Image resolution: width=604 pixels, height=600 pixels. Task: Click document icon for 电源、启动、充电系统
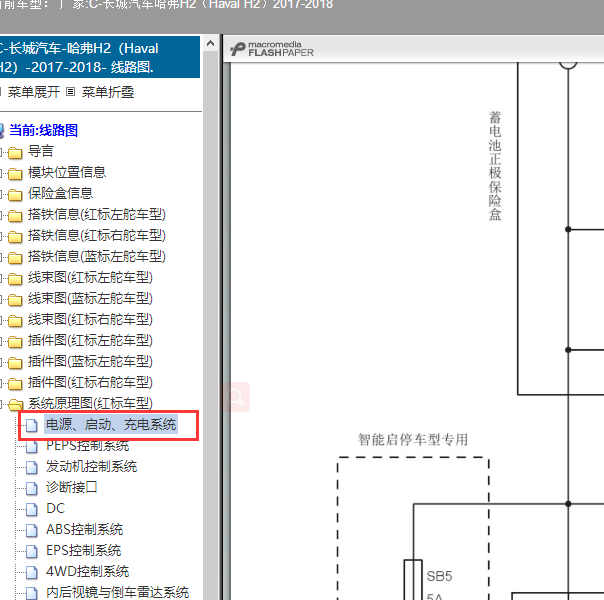(32, 425)
